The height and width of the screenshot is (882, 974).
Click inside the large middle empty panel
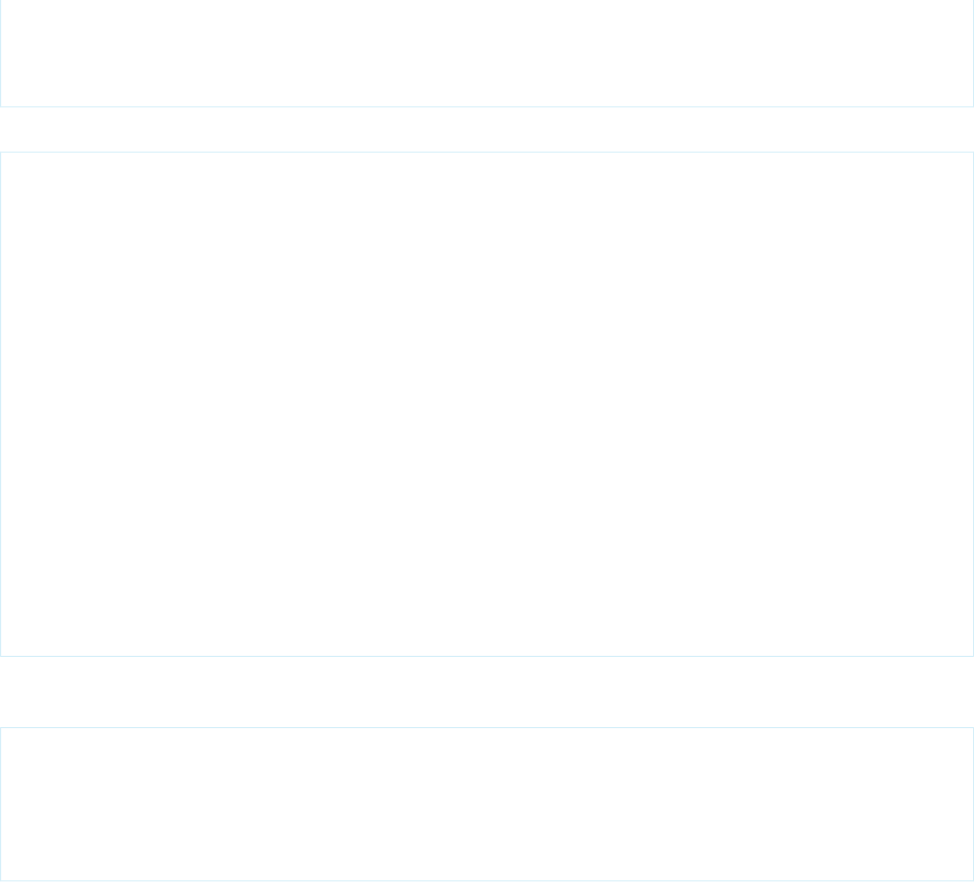point(487,404)
